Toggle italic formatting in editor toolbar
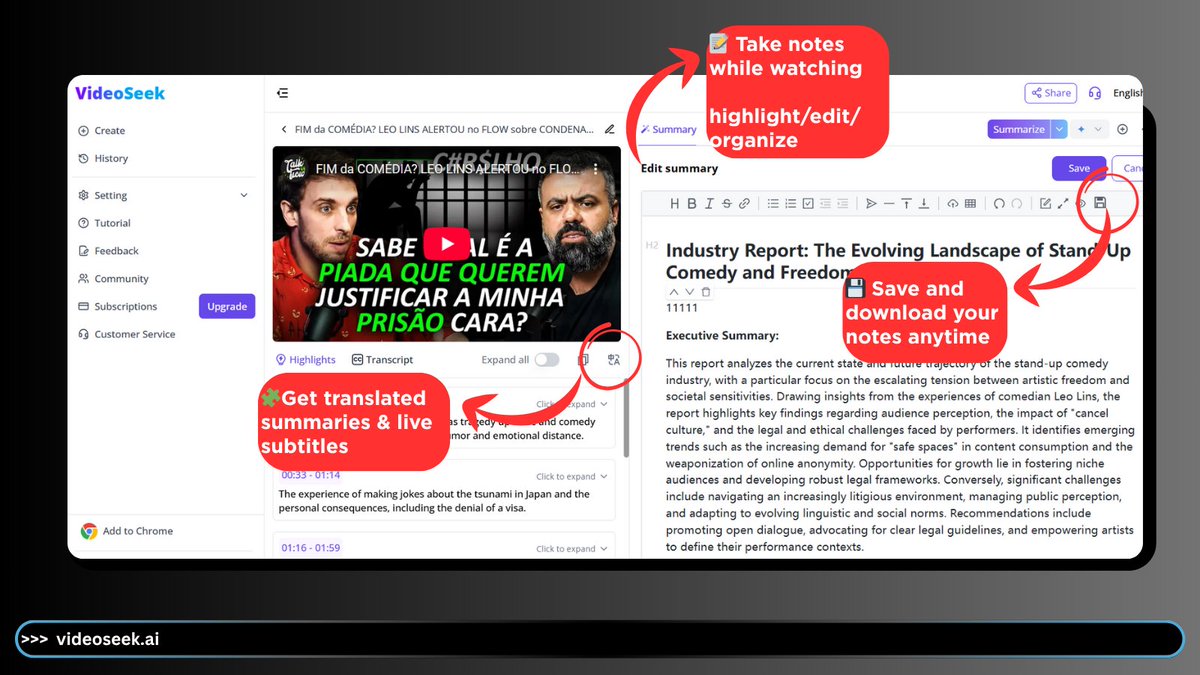This screenshot has height=675, width=1200. [709, 204]
